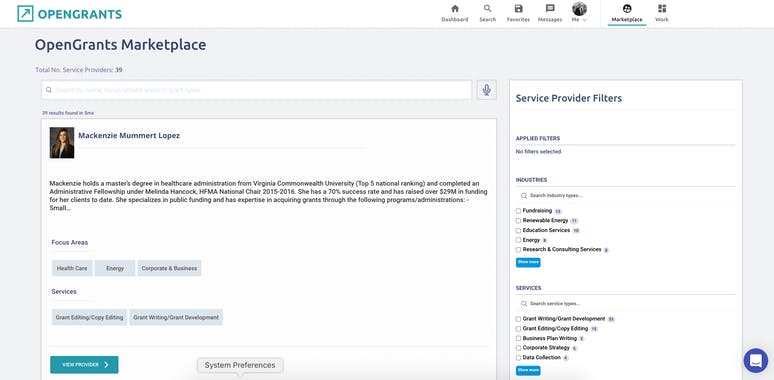Check the Data Collection filter
774x380 pixels.
point(518,357)
